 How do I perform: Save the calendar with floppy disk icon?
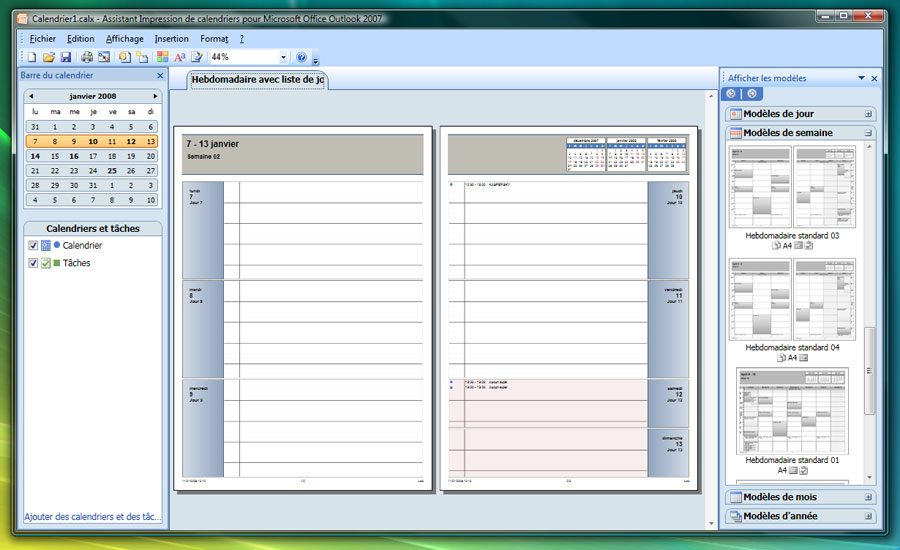65,57
